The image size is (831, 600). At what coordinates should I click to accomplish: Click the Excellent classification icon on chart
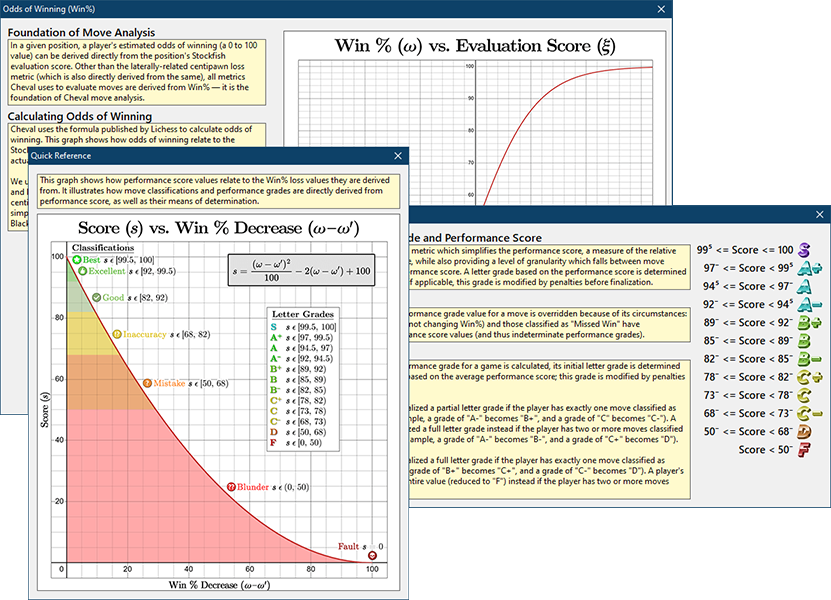coord(81,271)
